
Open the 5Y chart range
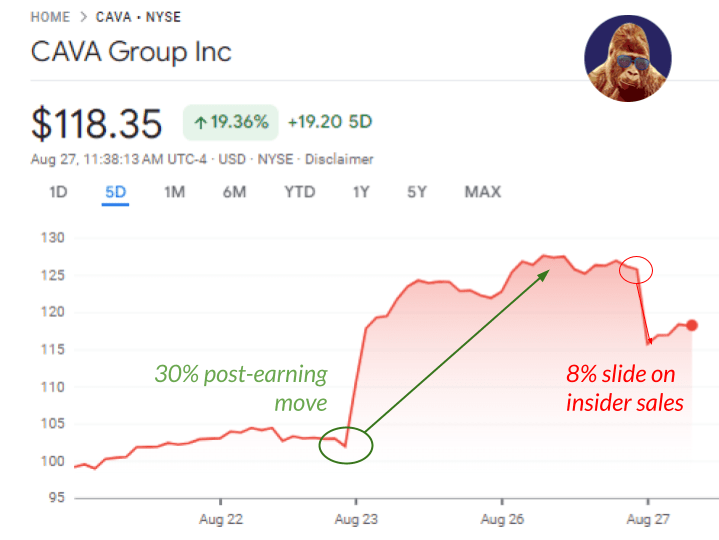tap(417, 192)
